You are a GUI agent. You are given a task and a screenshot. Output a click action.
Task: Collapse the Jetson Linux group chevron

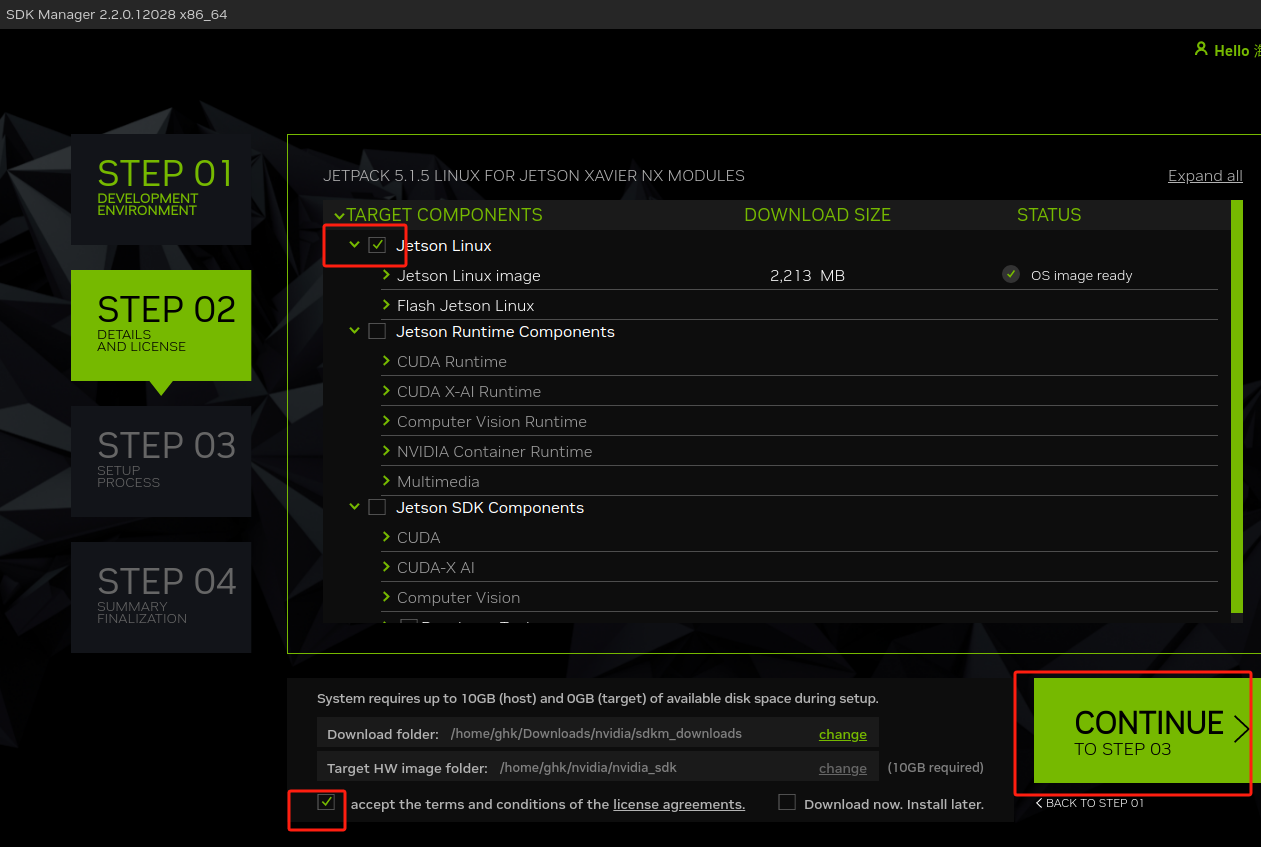(x=354, y=244)
